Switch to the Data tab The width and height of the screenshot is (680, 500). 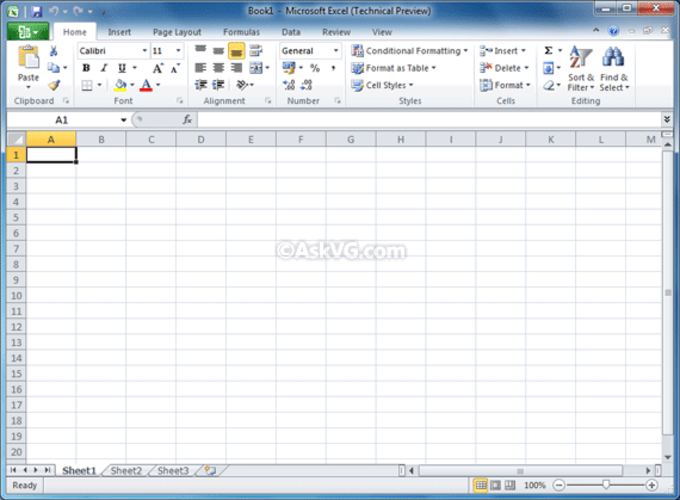coord(291,32)
